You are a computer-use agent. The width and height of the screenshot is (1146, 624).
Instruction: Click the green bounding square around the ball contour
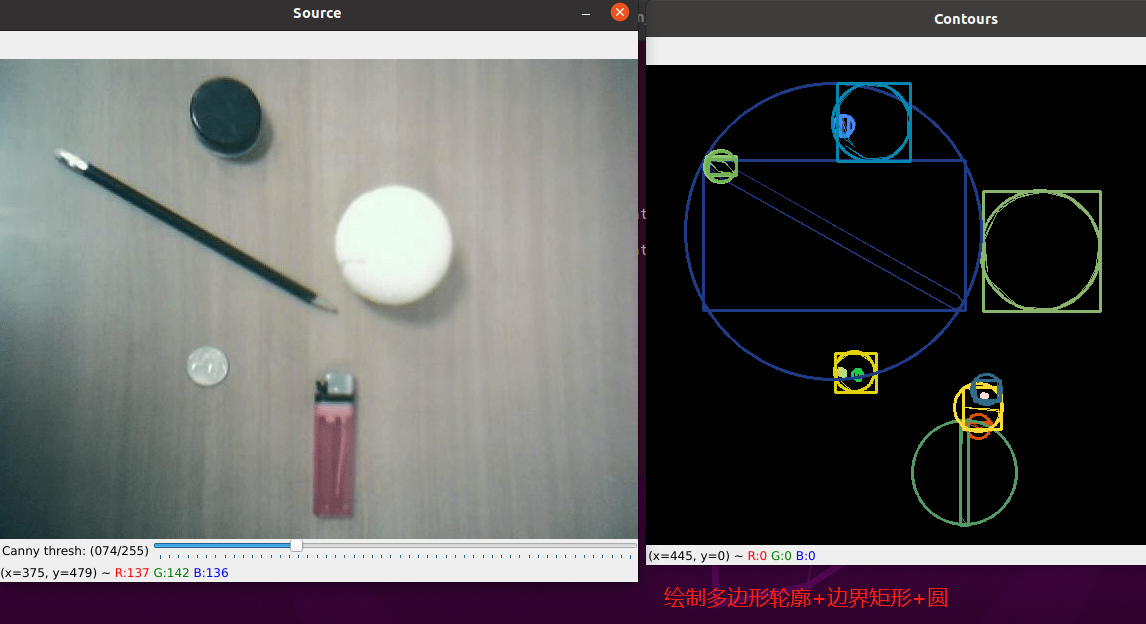tap(1042, 190)
